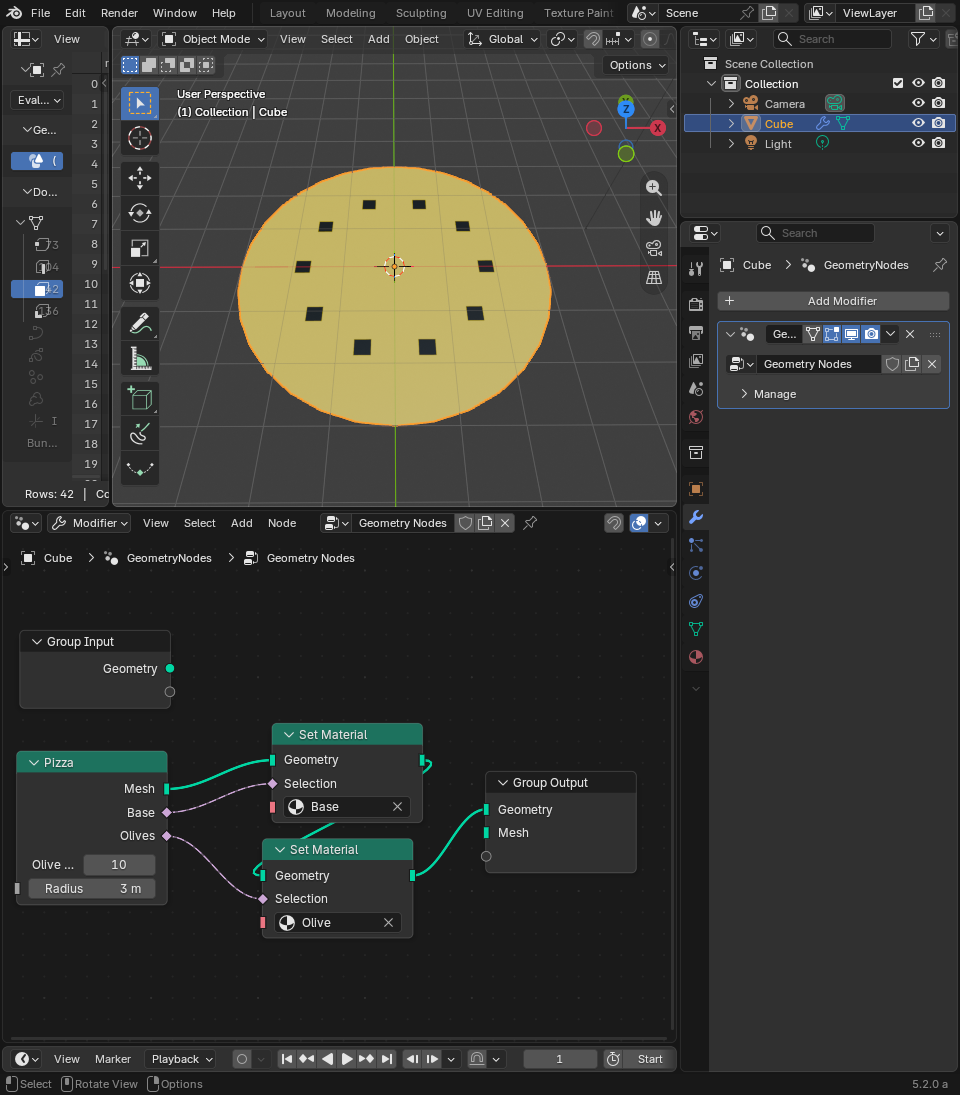The image size is (960, 1095).
Task: Hide Camera in viewport via eye icon
Action: click(x=919, y=103)
